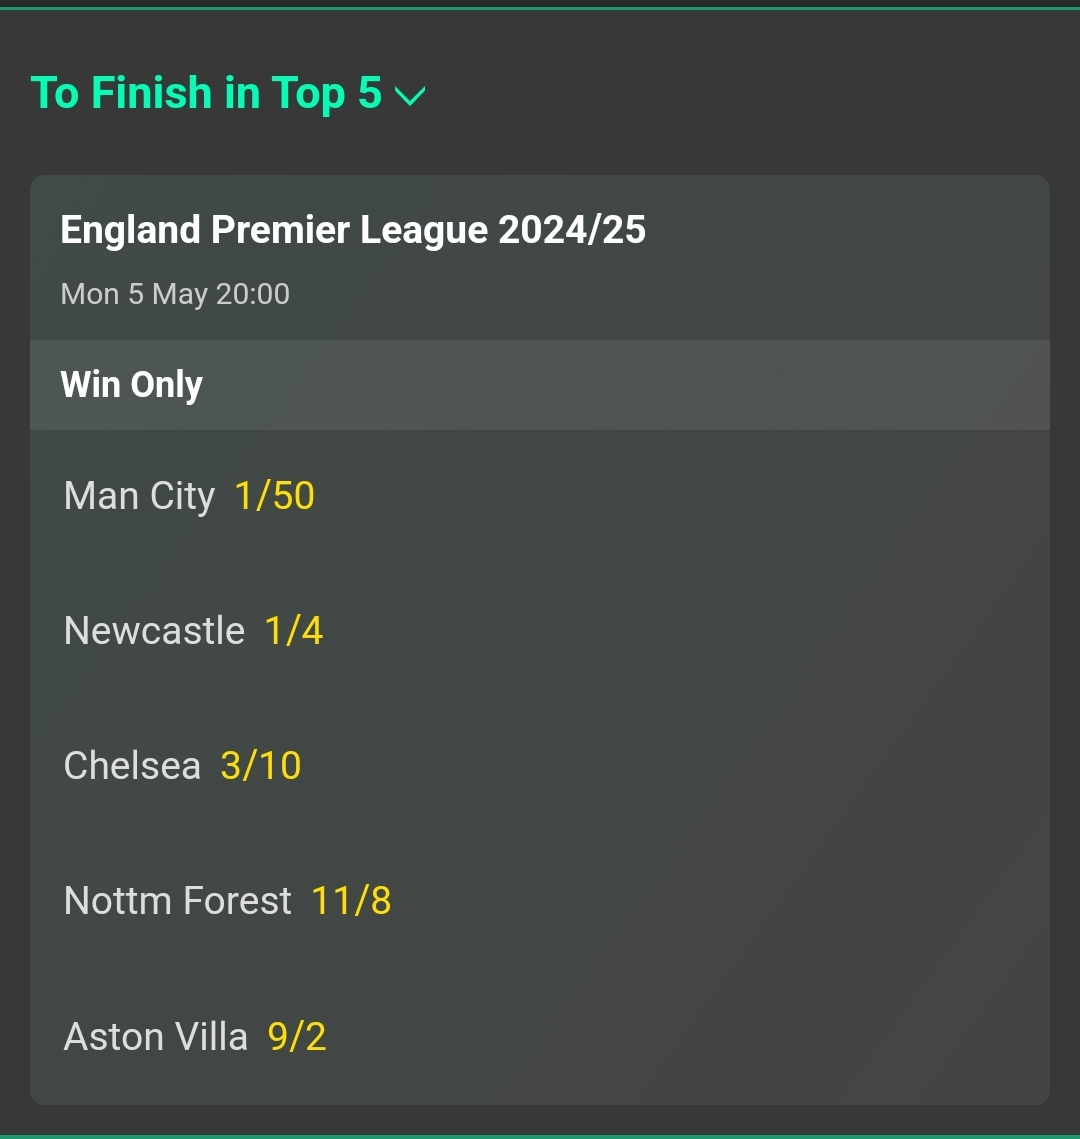Pick the Chelsea selection label
Screen dimensions: 1080x1139
coord(132,766)
